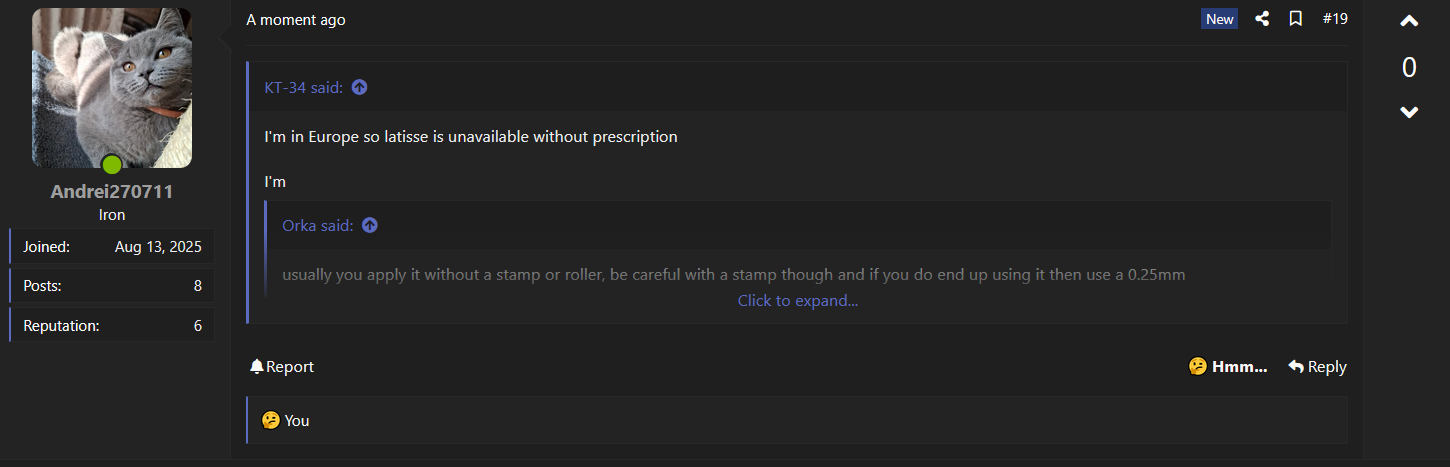Jump to KT-34's quoted post arrow

click(360, 87)
